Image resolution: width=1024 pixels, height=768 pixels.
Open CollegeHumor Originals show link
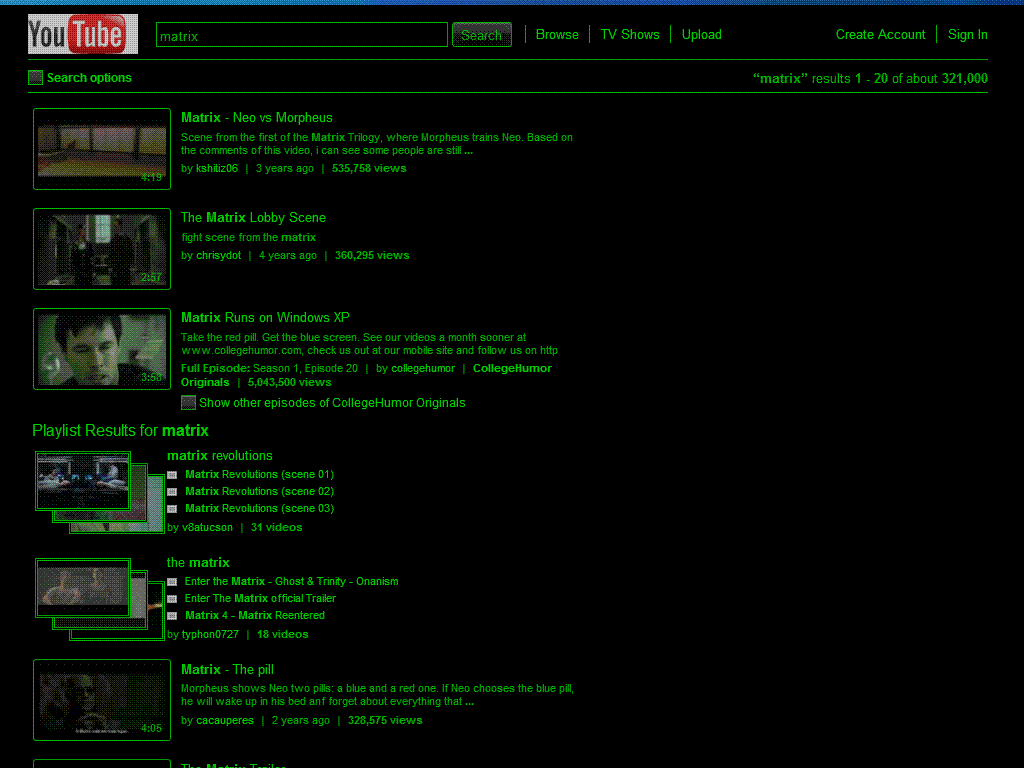366,376
